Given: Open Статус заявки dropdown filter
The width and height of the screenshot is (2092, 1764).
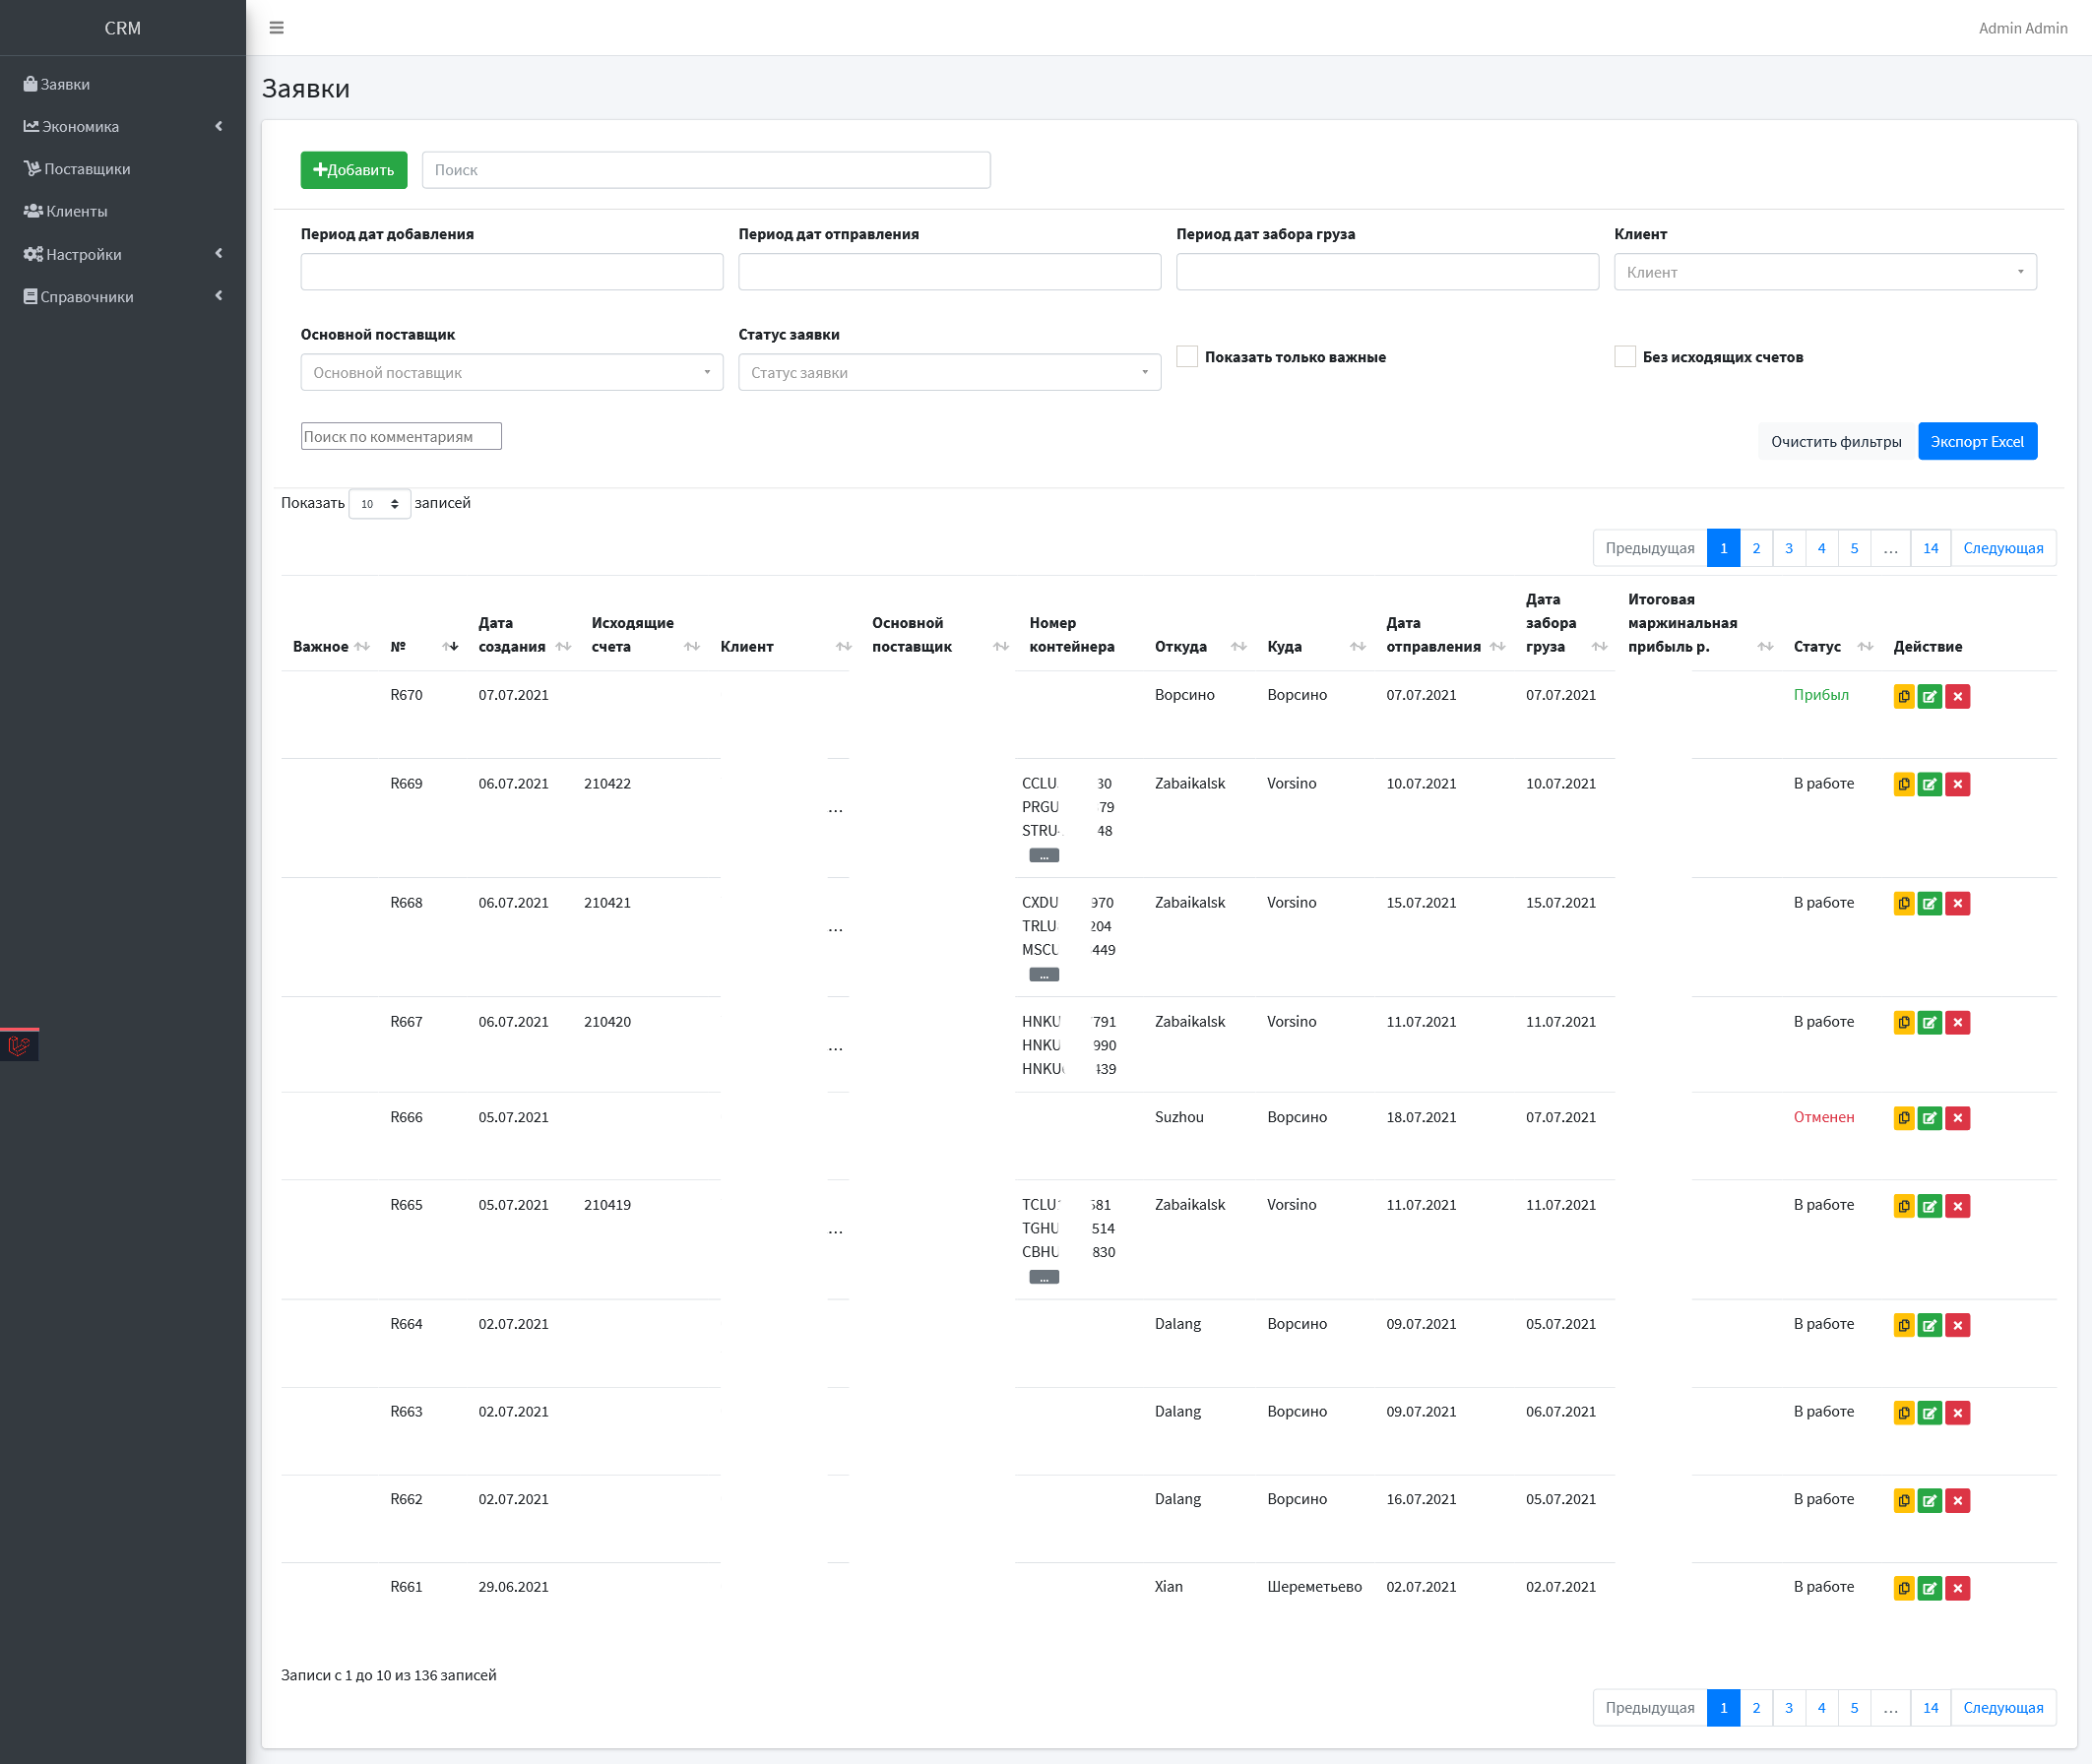Looking at the screenshot, I should pyautogui.click(x=950, y=373).
